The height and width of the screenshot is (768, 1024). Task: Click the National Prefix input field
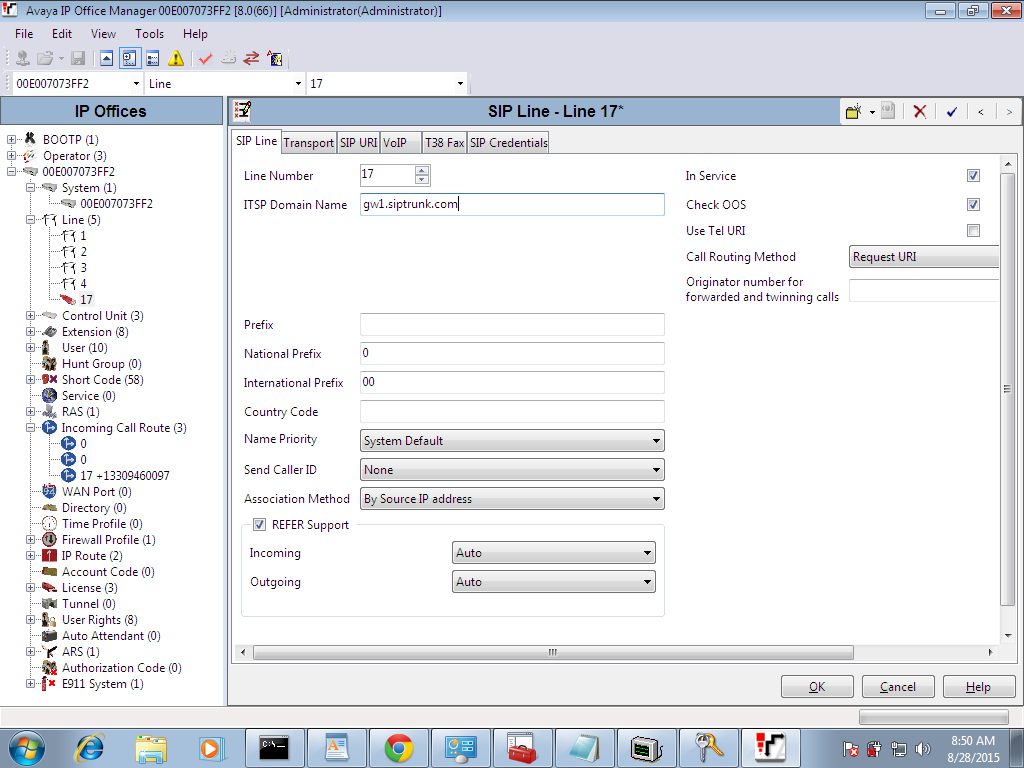tap(512, 353)
